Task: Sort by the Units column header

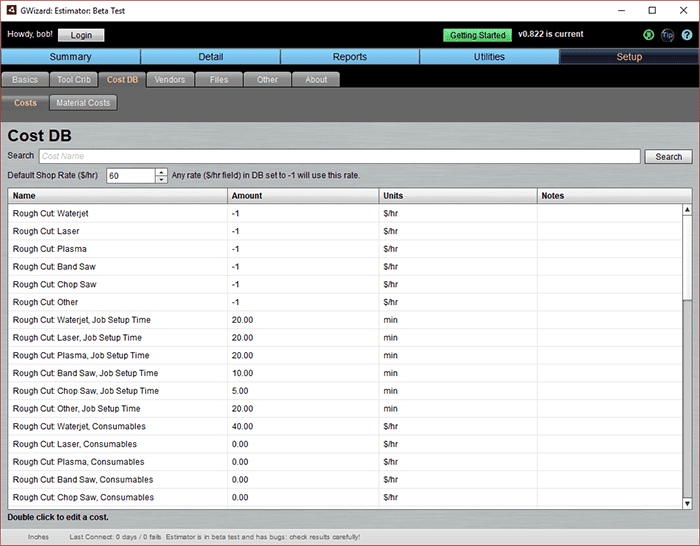Action: (x=458, y=196)
